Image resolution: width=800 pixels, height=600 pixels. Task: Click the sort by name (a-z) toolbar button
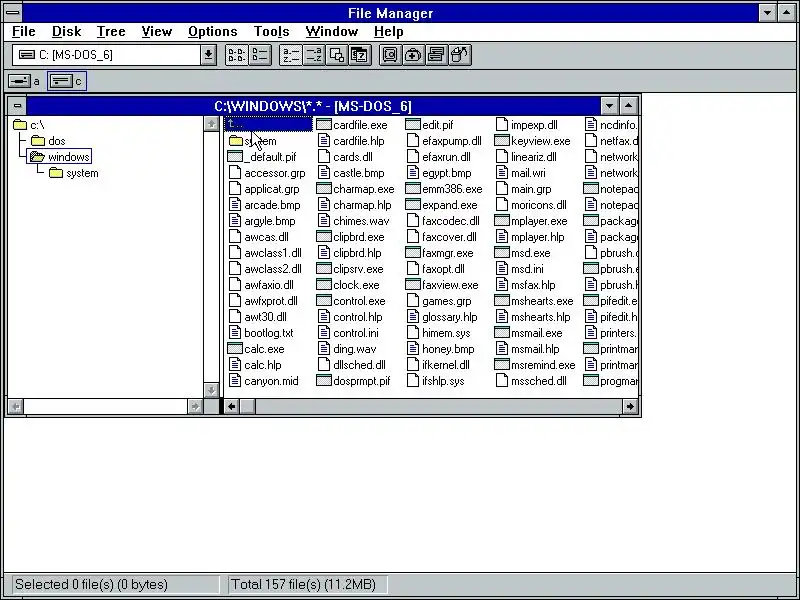[291, 55]
